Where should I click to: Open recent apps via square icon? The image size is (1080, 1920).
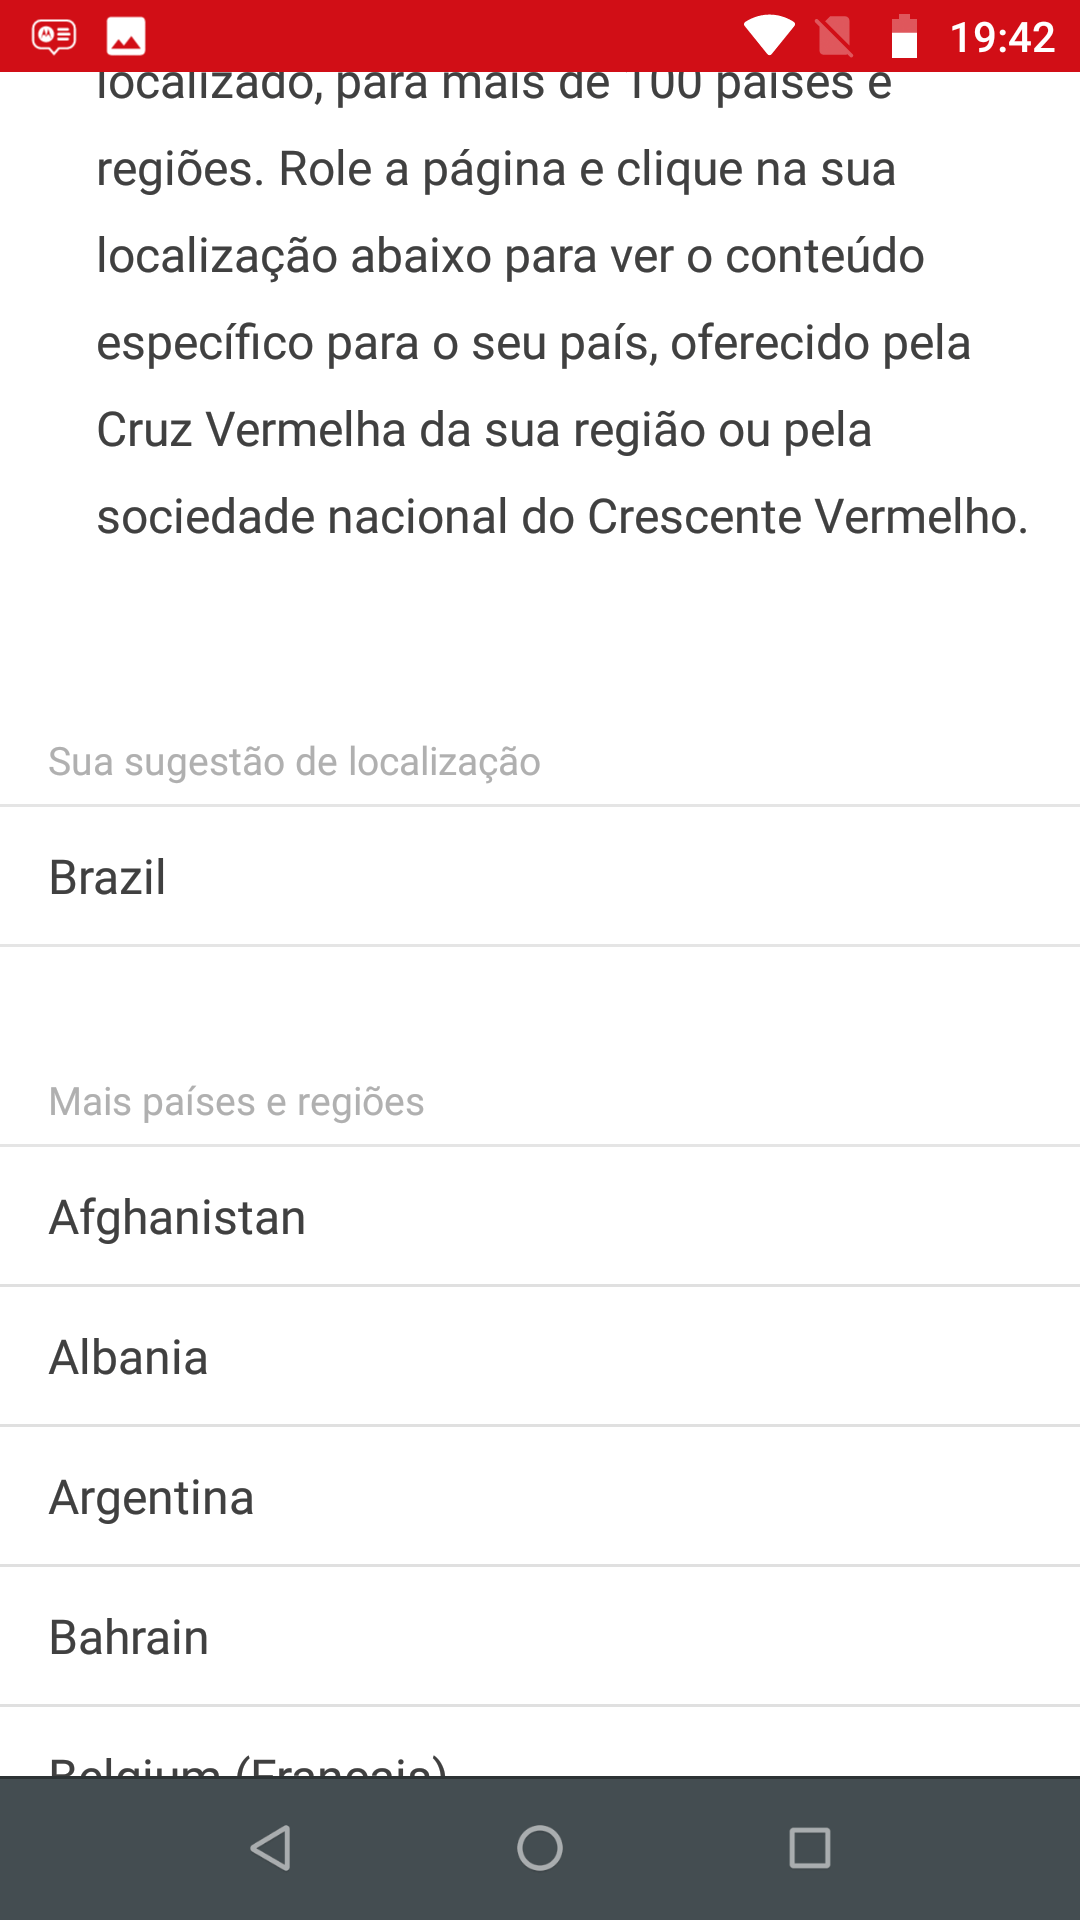pyautogui.click(x=809, y=1848)
